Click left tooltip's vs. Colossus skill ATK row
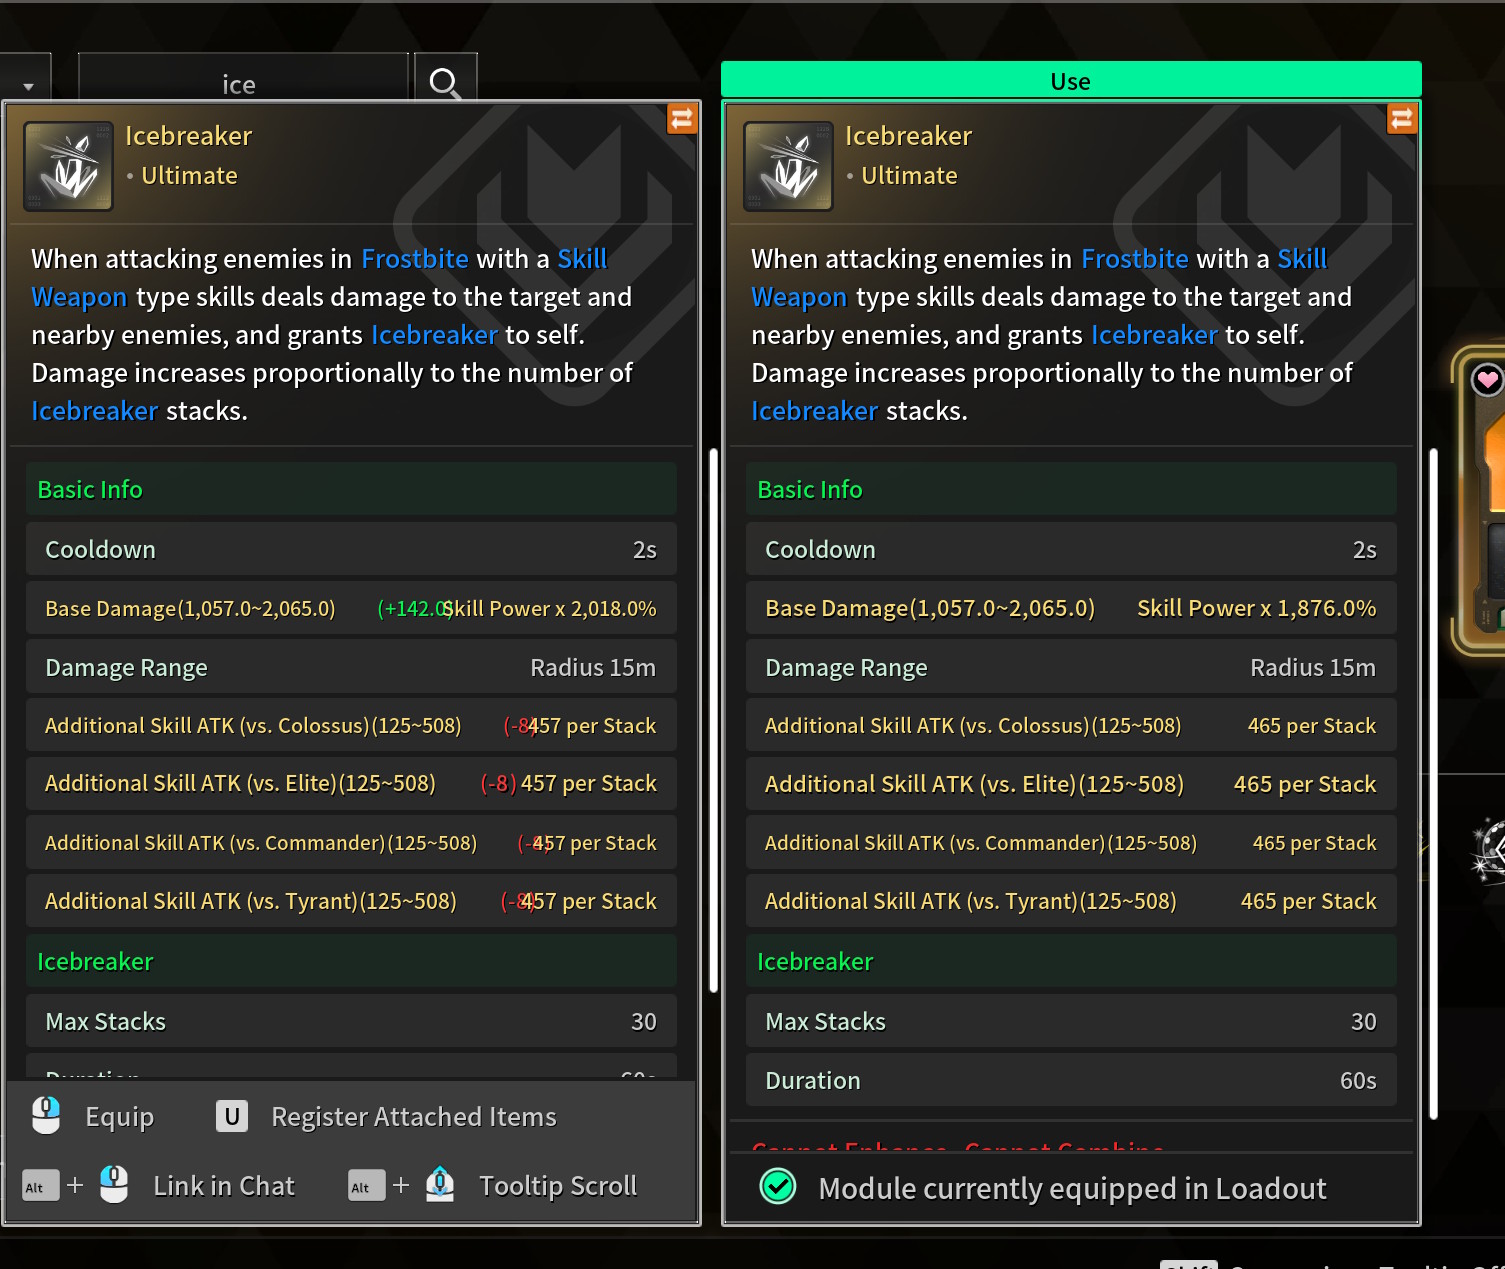The height and width of the screenshot is (1269, 1505). [351, 725]
